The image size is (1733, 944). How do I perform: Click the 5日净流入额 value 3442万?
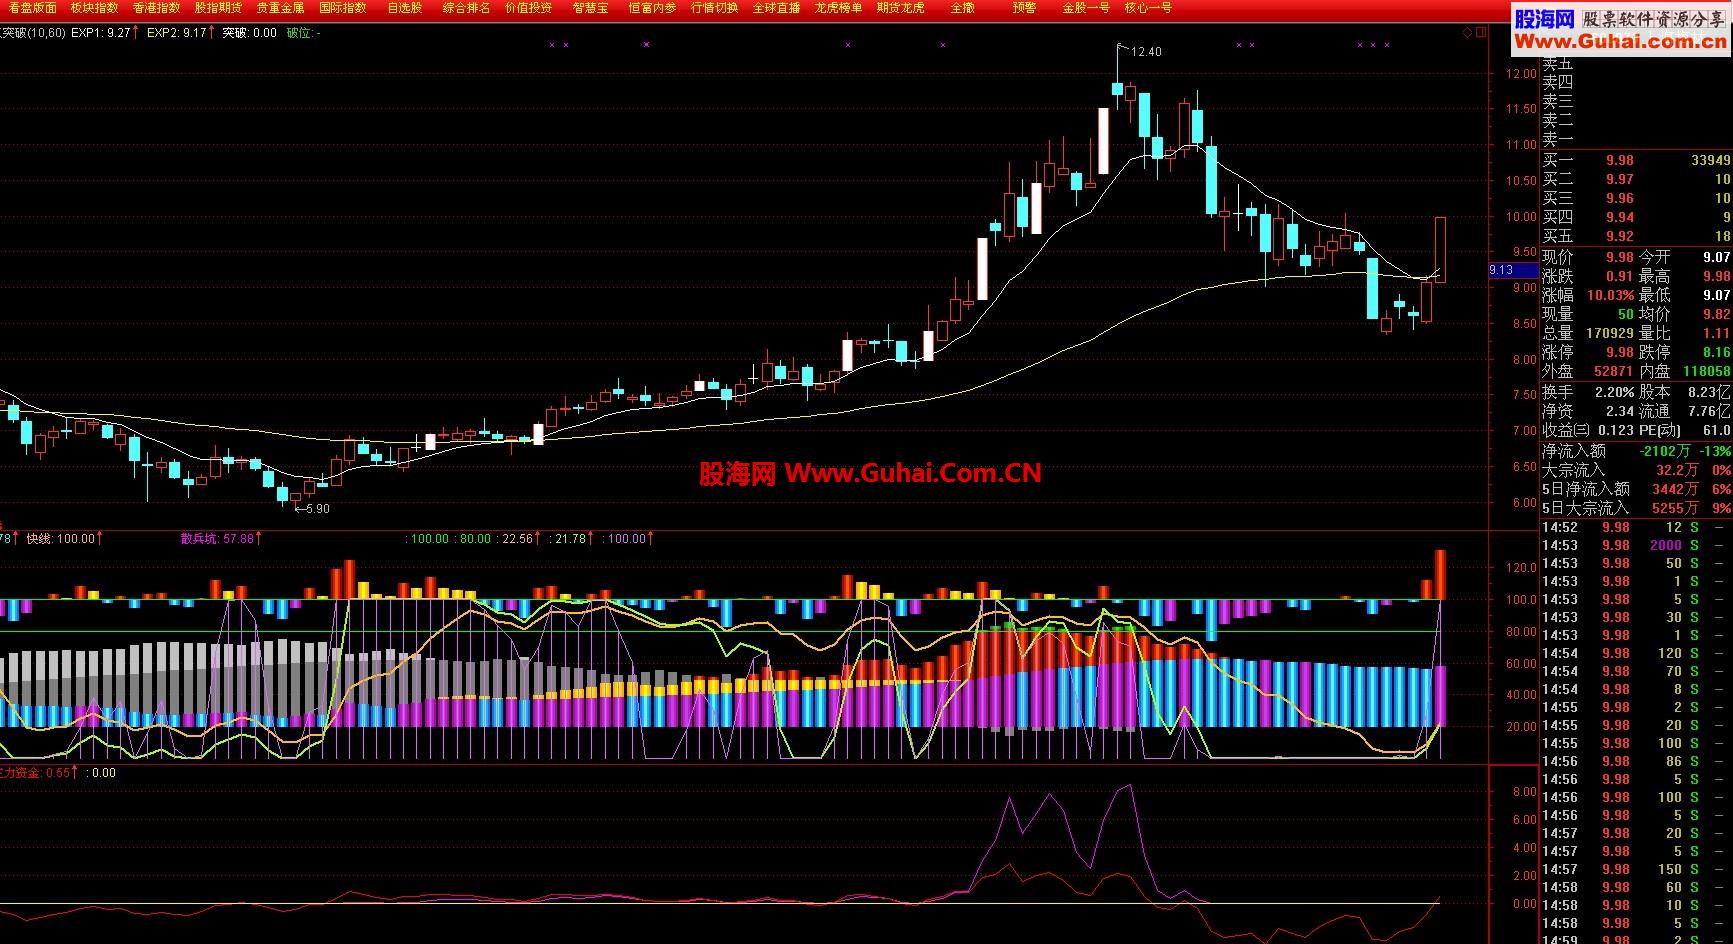tap(1677, 489)
